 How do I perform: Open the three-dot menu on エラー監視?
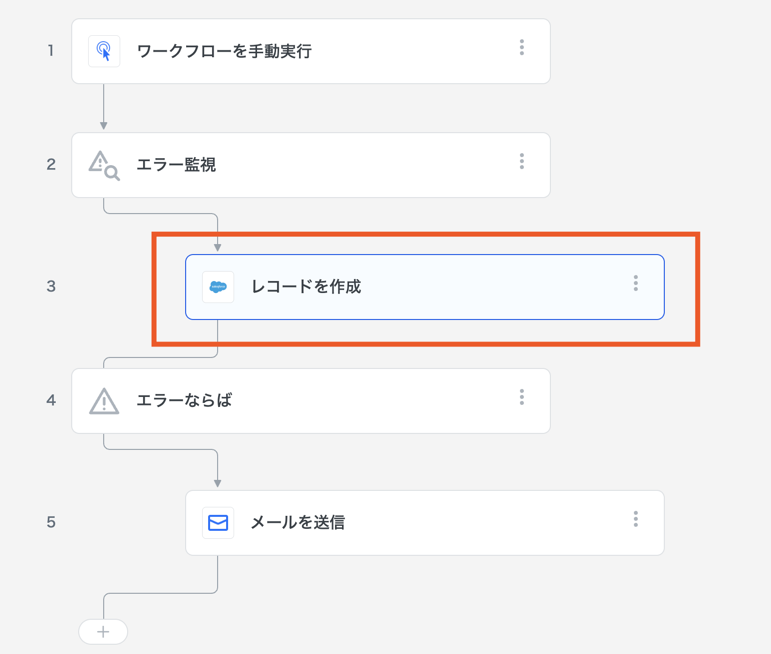(x=522, y=162)
